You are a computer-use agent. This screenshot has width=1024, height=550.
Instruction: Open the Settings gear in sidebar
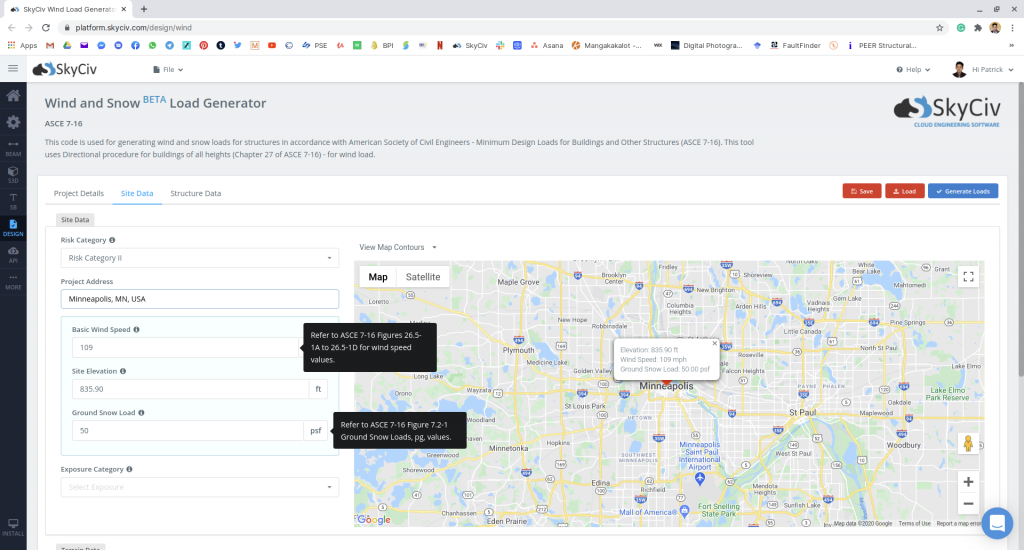pyautogui.click(x=13, y=122)
